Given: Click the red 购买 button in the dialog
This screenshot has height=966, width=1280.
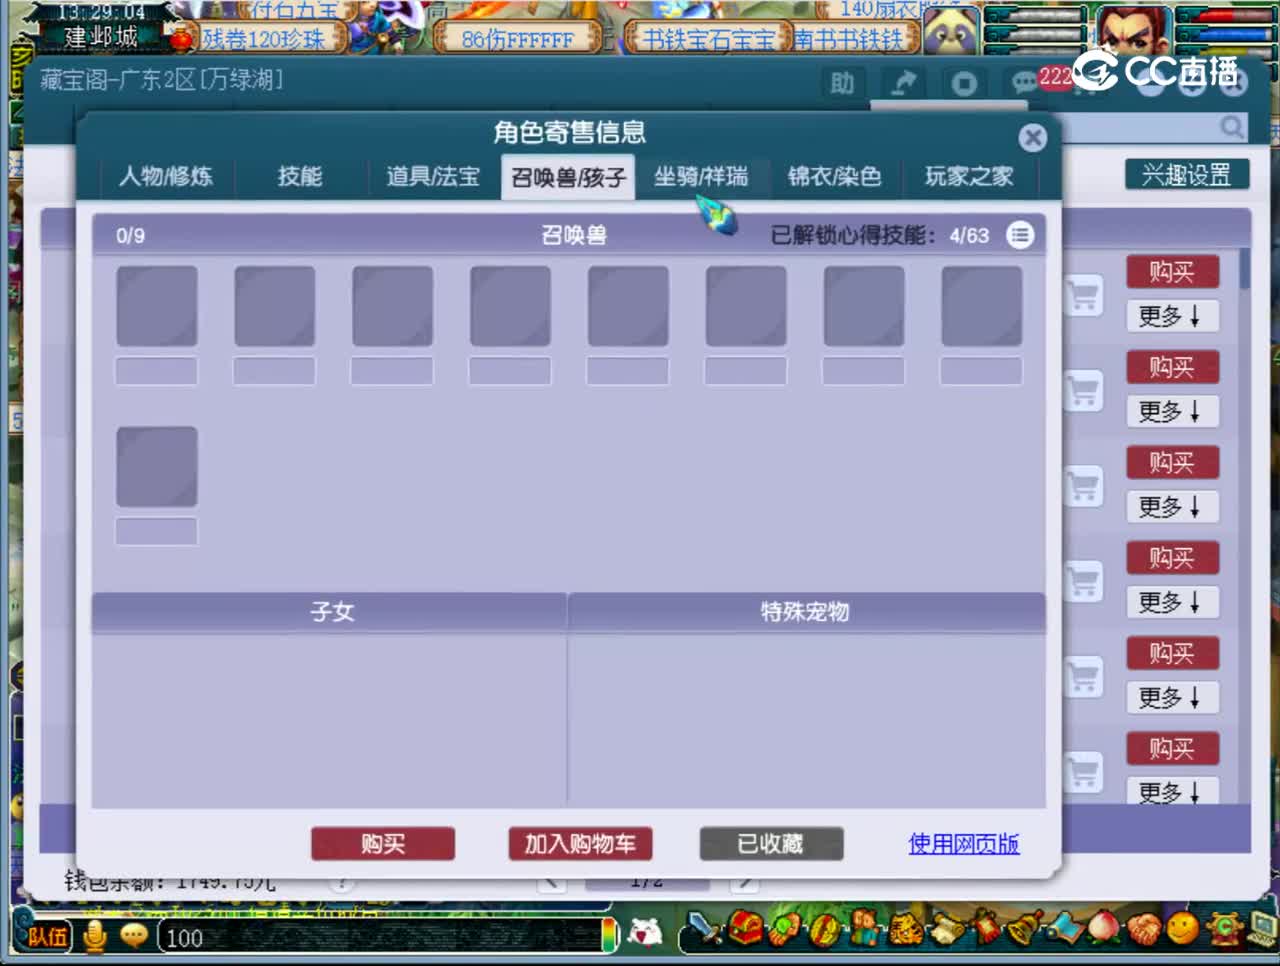Looking at the screenshot, I should (x=383, y=844).
